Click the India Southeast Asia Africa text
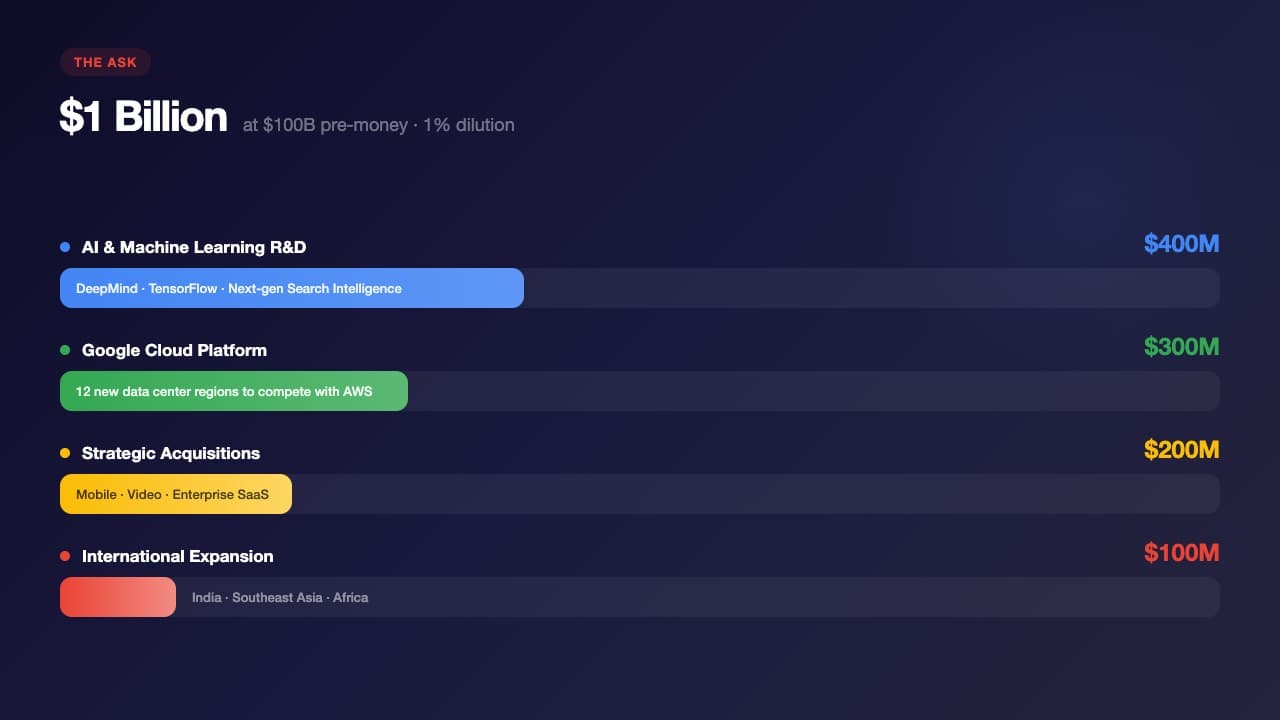This screenshot has height=720, width=1280. [x=280, y=597]
